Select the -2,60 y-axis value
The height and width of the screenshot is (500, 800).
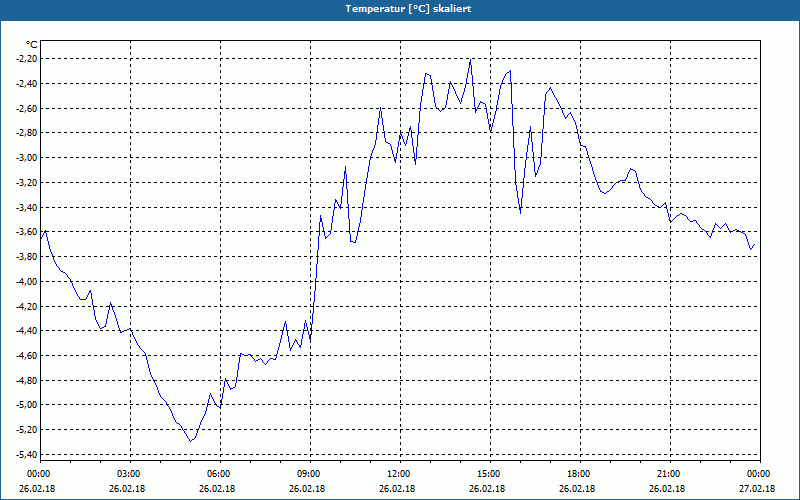27,108
